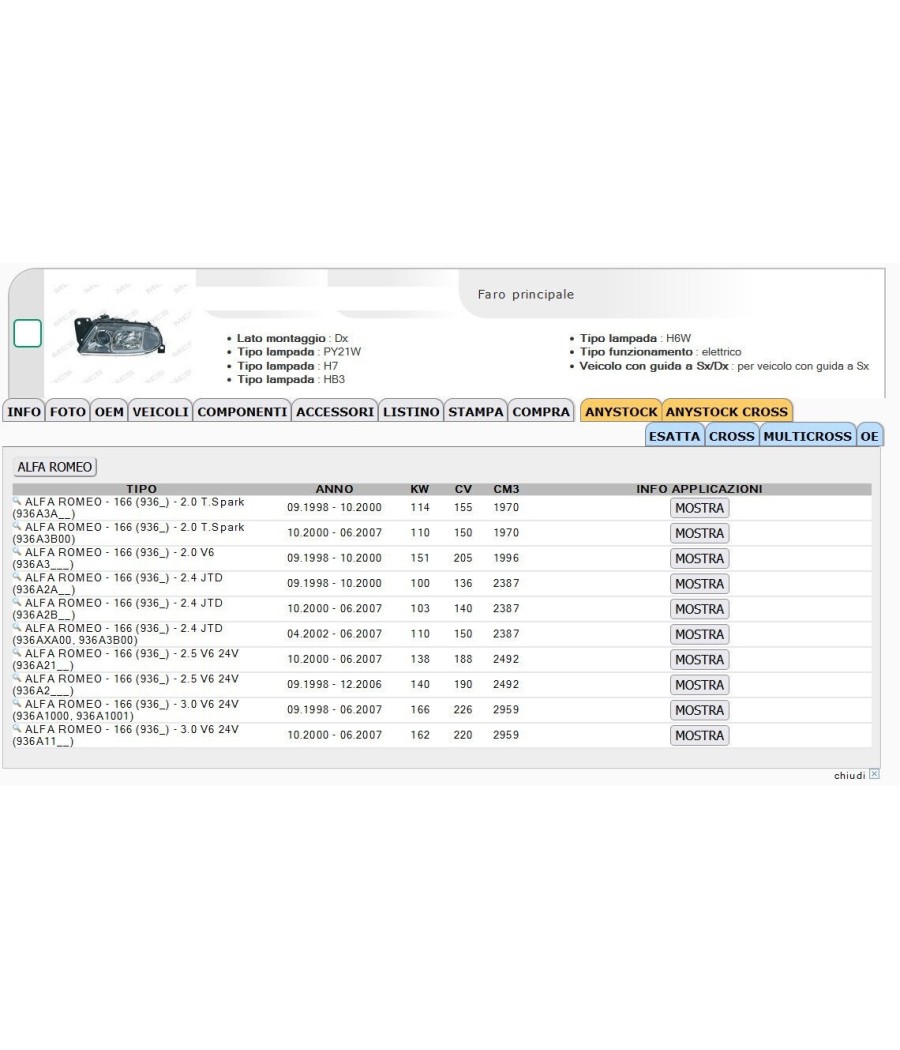The width and height of the screenshot is (900, 1050).
Task: Select the CROSS tab
Action: [x=731, y=436]
